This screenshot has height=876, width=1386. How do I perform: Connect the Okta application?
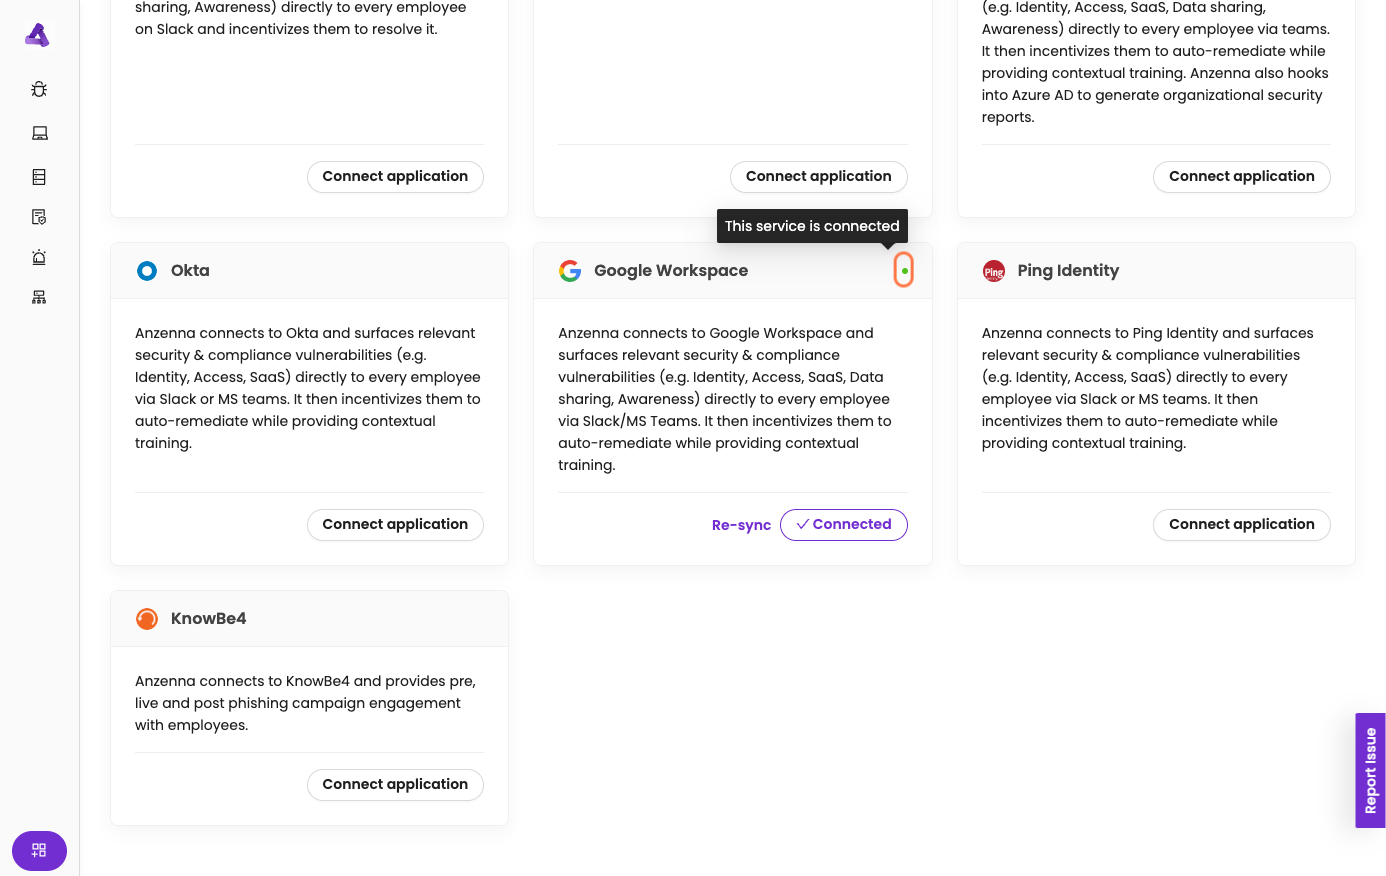(395, 525)
